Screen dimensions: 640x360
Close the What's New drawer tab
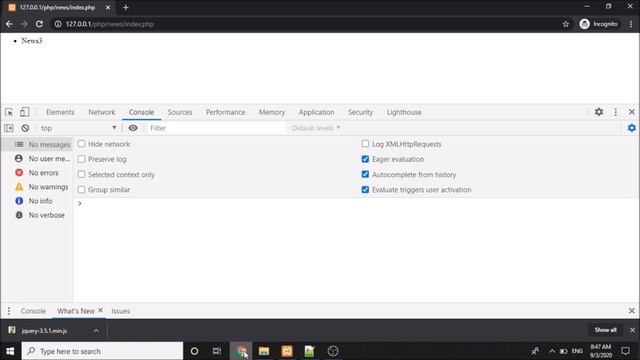(100, 311)
